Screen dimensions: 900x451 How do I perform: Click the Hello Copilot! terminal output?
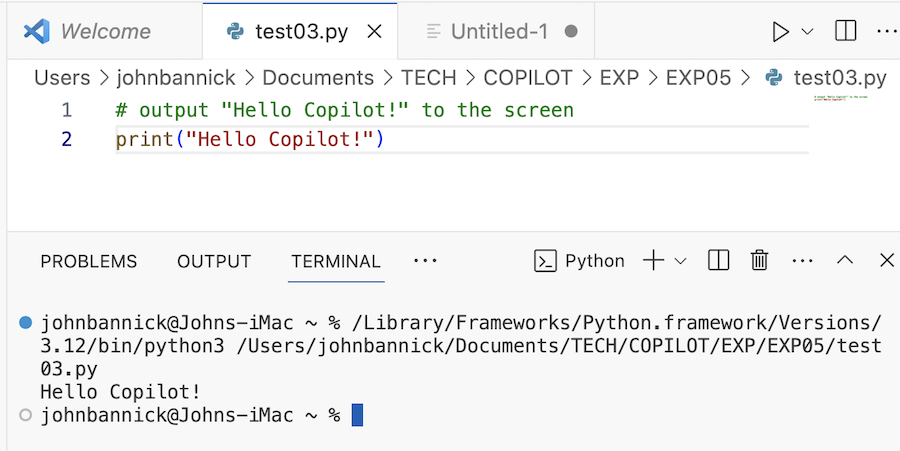121,392
